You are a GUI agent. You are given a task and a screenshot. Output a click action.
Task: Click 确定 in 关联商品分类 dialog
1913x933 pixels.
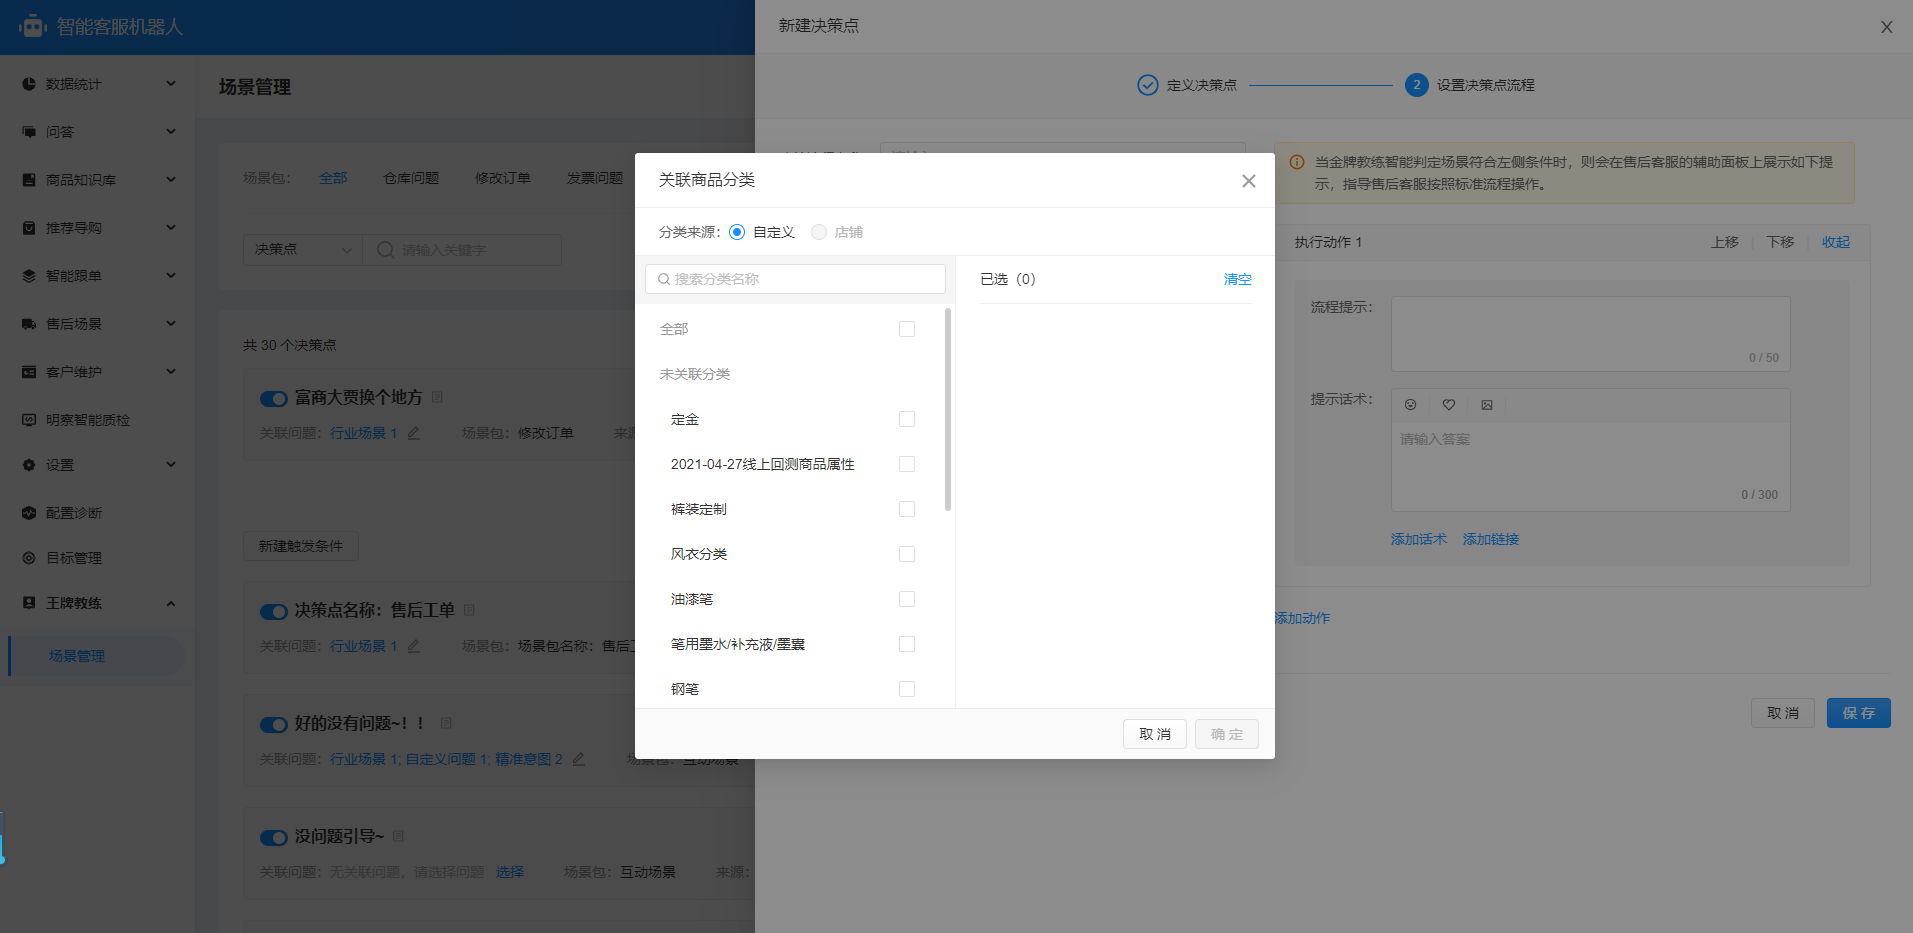point(1227,734)
